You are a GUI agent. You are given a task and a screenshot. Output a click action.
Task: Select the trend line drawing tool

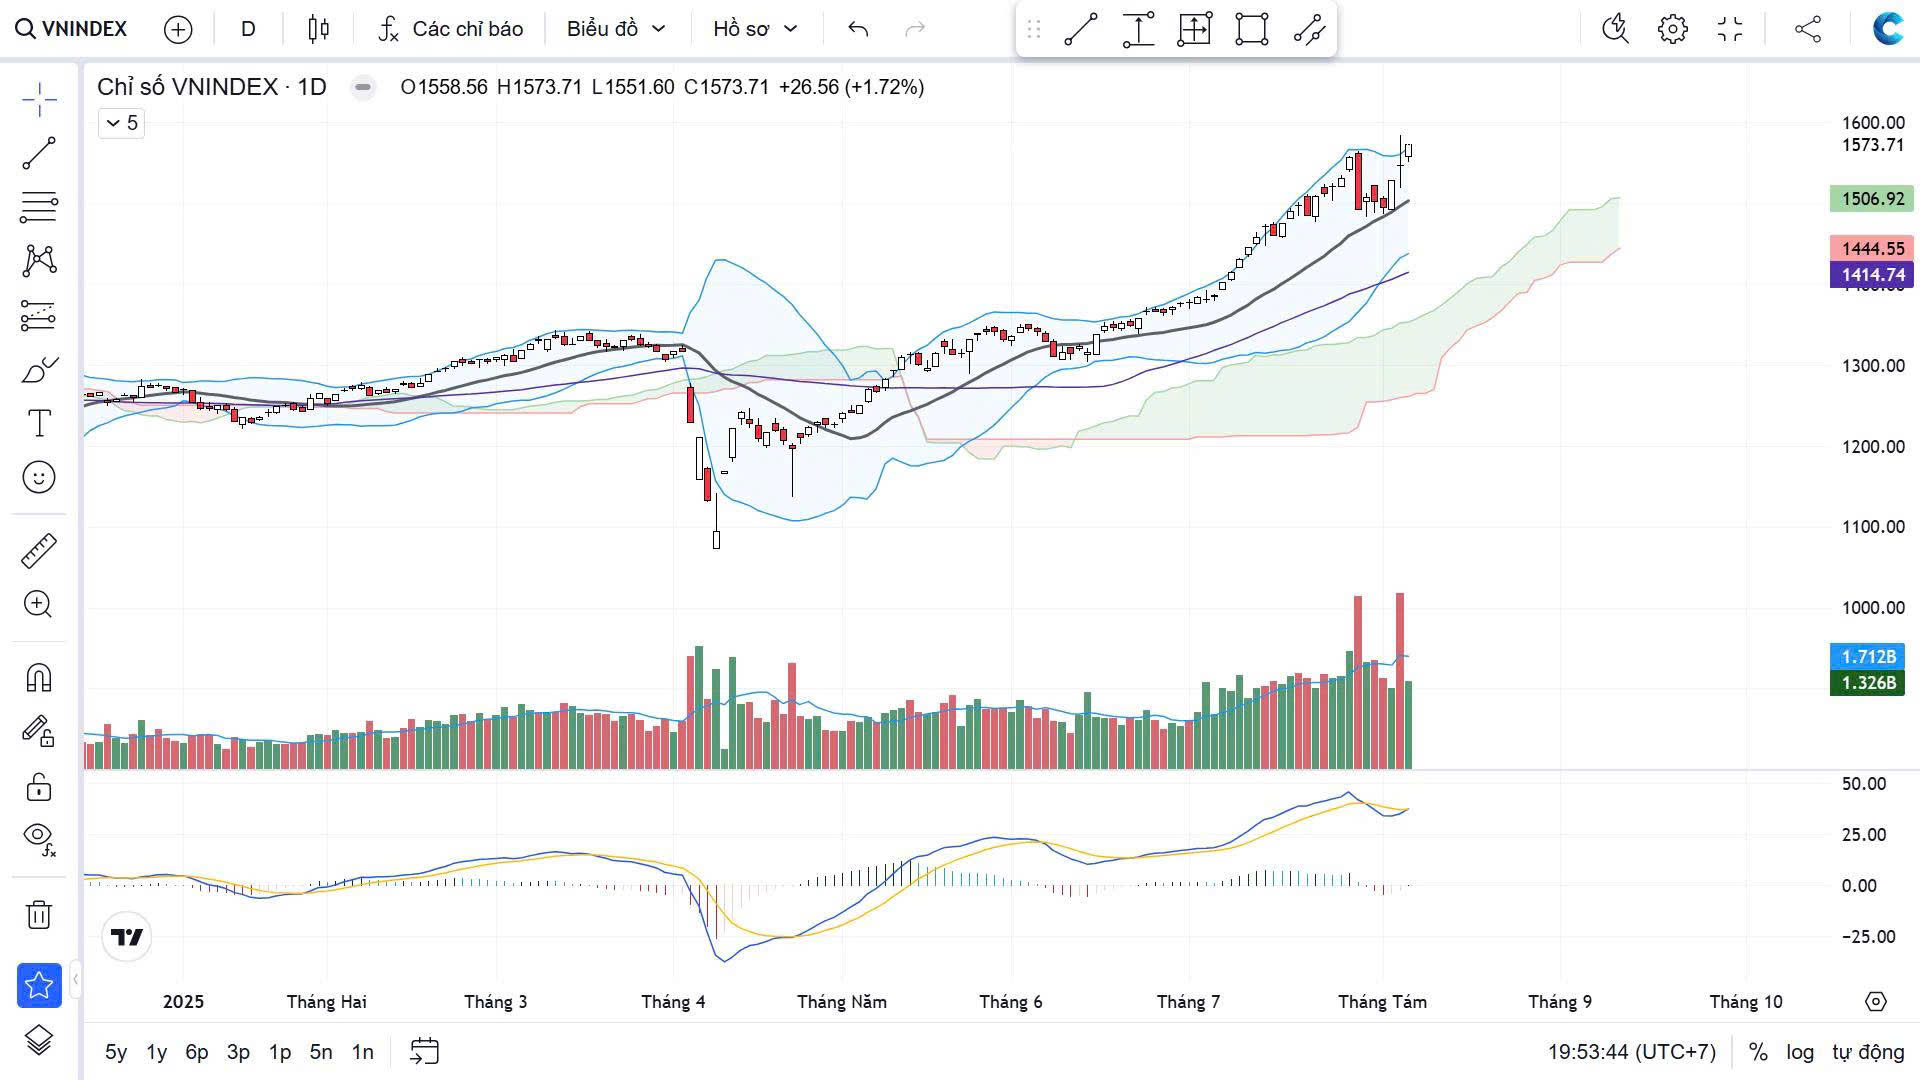point(39,153)
